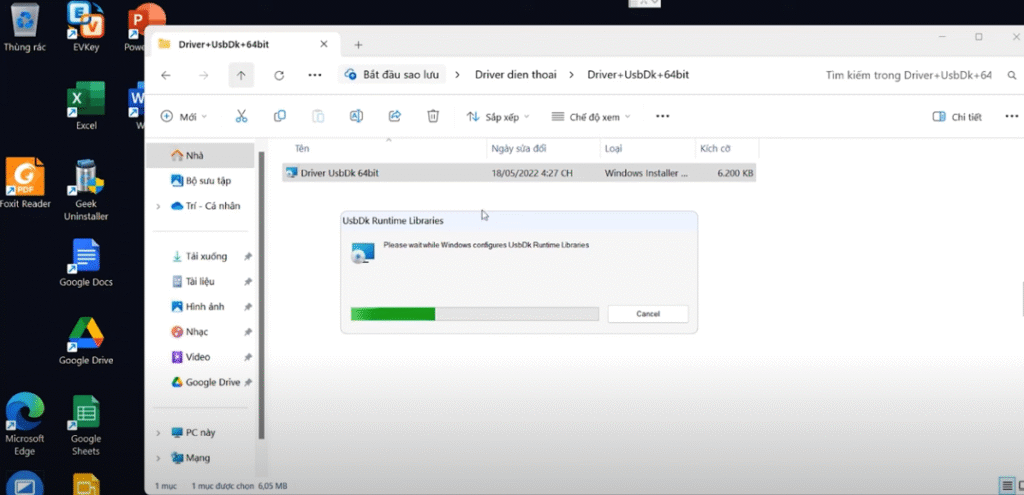Cancel the UsbDk installation

coord(648,314)
